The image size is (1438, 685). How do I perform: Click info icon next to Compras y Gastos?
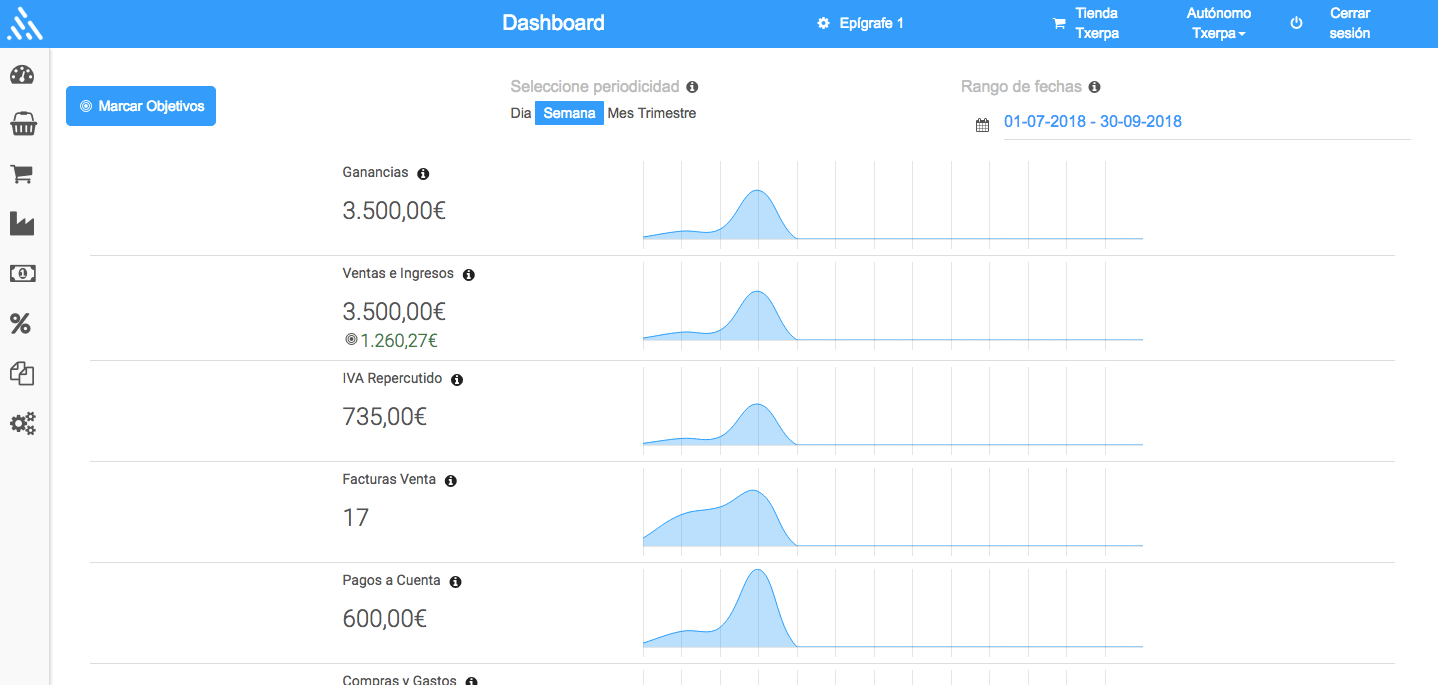click(471, 681)
